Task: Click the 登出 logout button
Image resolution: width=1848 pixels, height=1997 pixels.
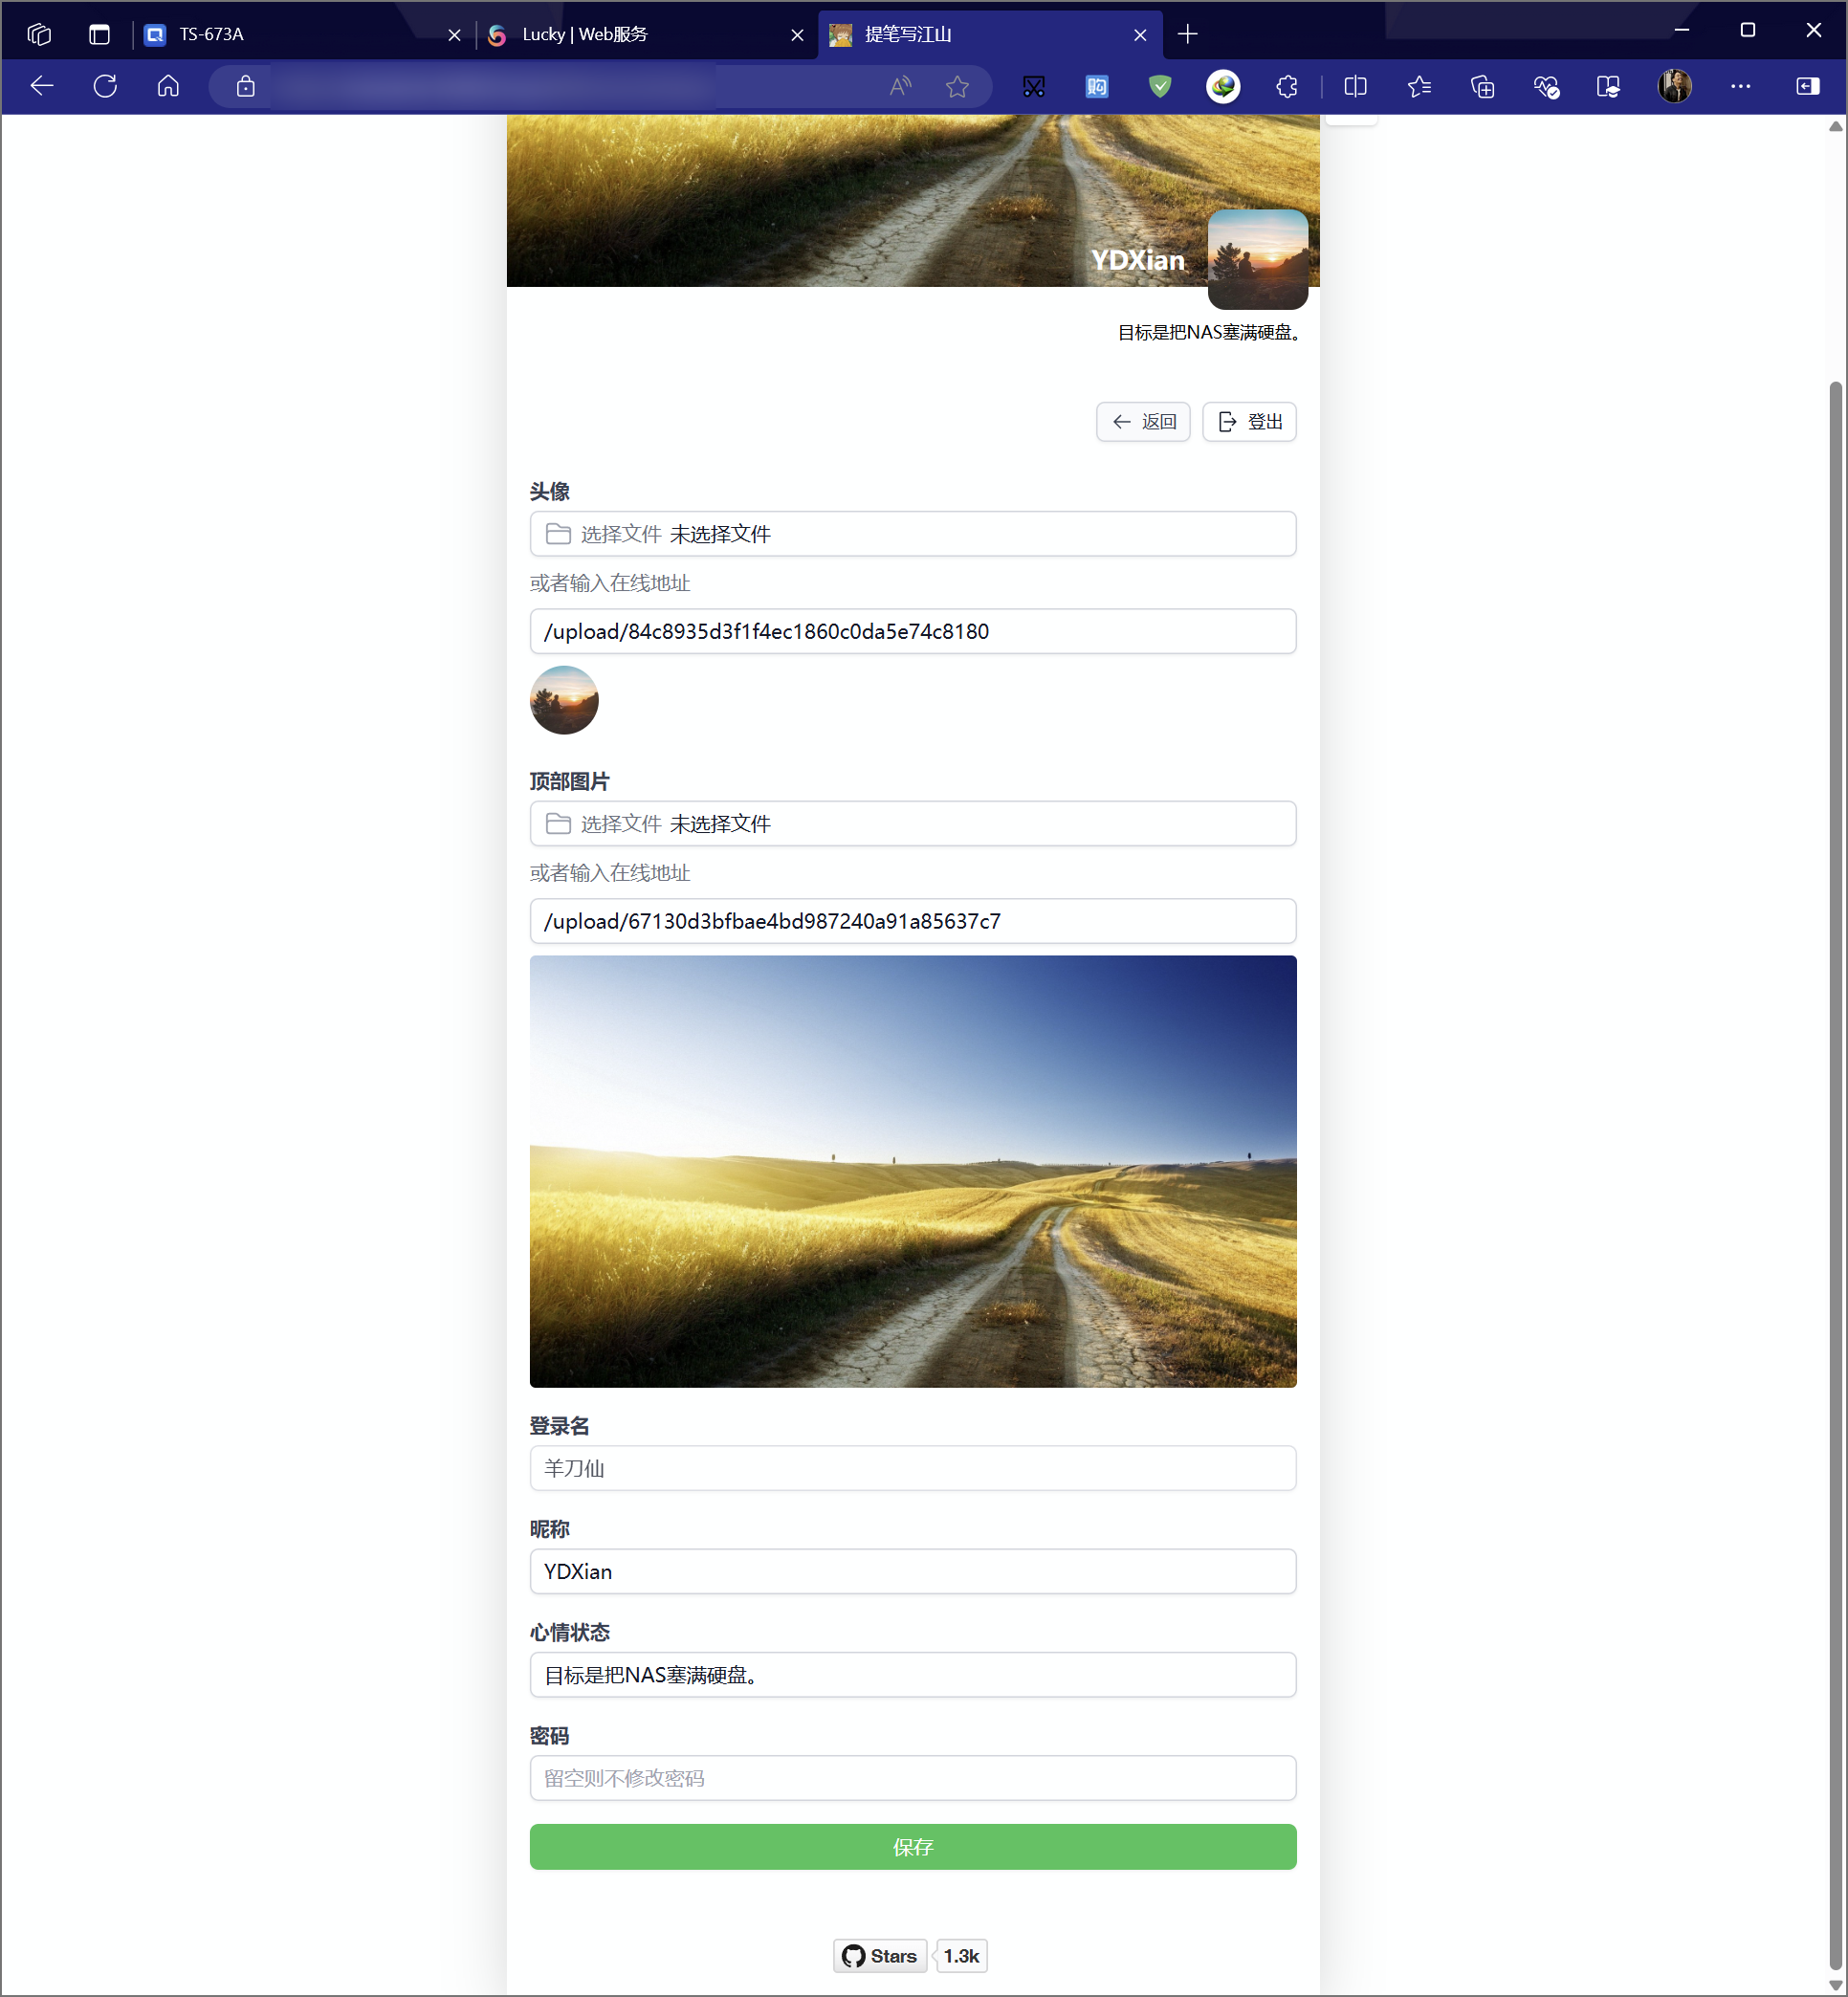Action: click(x=1249, y=422)
